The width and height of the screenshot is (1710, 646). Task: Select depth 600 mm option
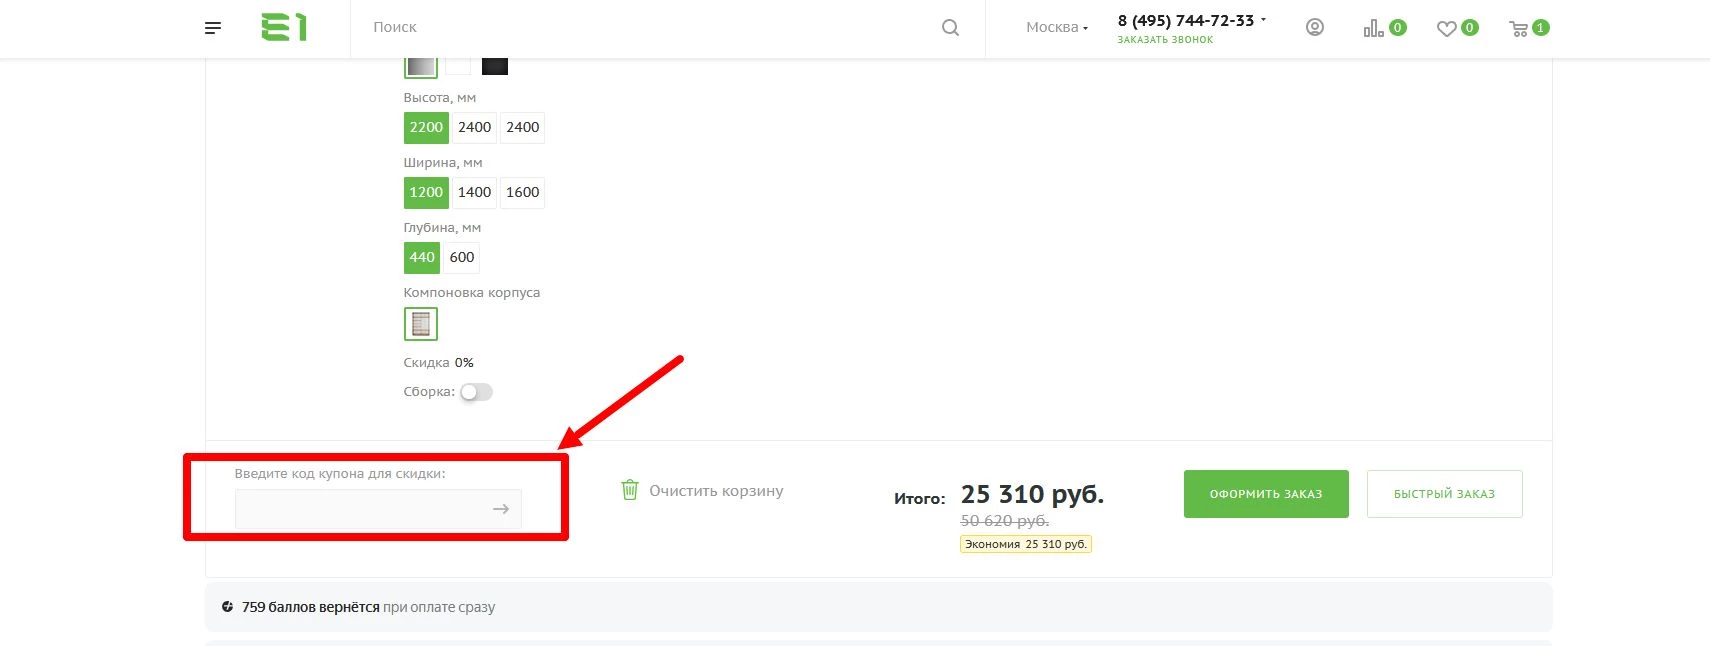click(462, 257)
